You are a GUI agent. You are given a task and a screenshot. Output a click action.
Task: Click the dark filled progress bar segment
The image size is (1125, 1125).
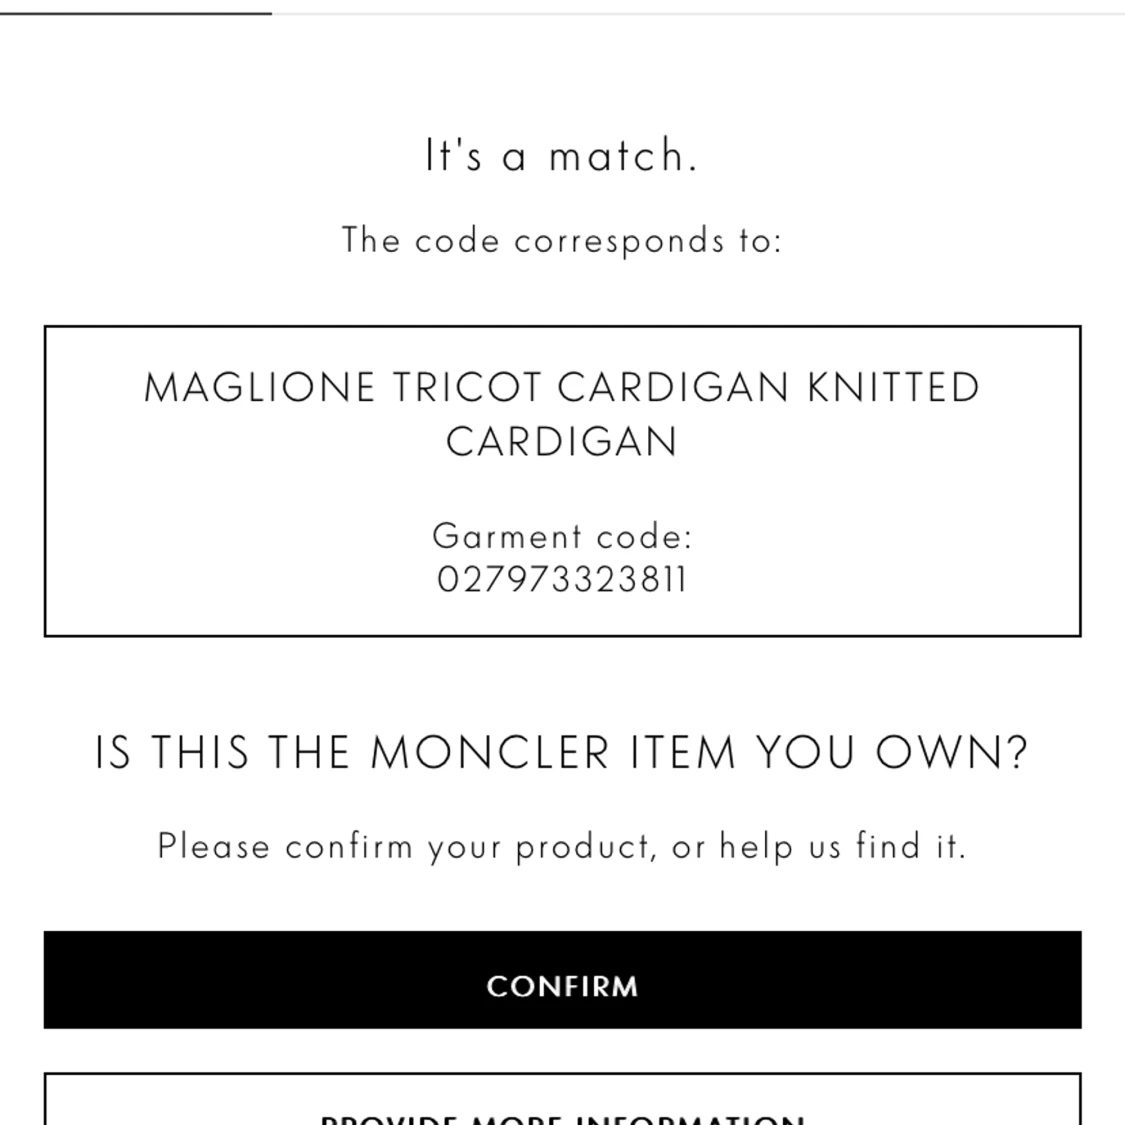(x=136, y=13)
